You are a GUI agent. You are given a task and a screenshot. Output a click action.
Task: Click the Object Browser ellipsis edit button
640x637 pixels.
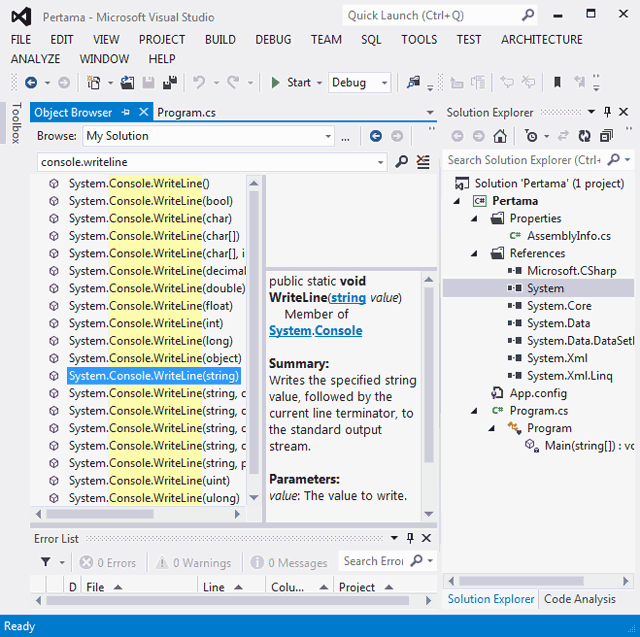(x=345, y=137)
